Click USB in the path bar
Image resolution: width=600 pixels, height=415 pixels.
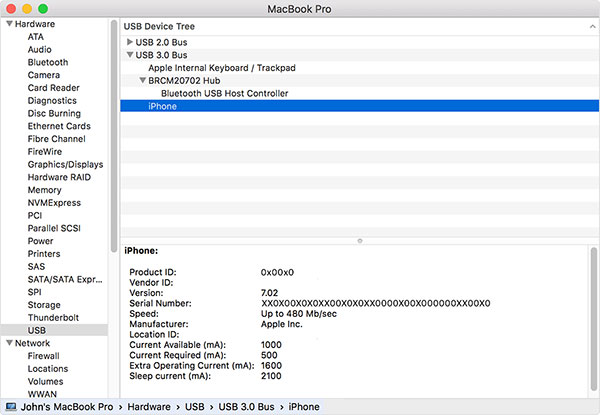(194, 407)
